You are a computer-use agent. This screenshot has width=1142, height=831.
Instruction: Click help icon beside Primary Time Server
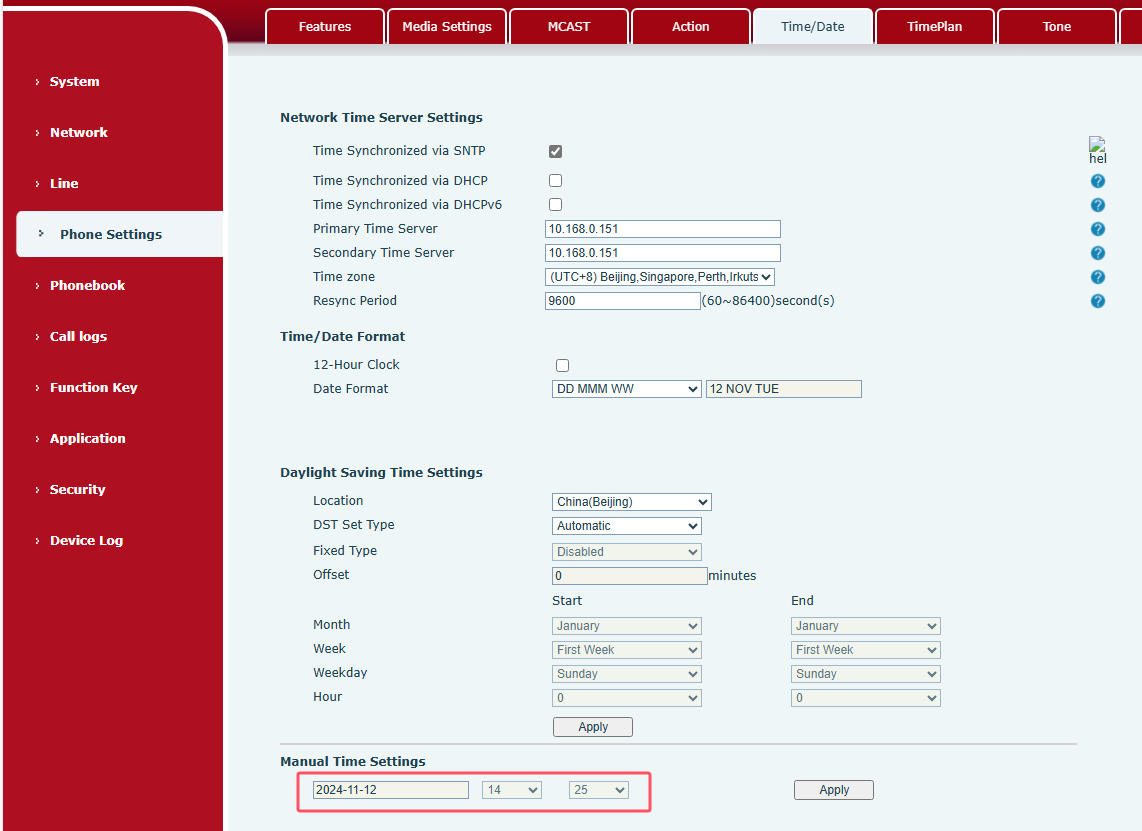pyautogui.click(x=1097, y=229)
